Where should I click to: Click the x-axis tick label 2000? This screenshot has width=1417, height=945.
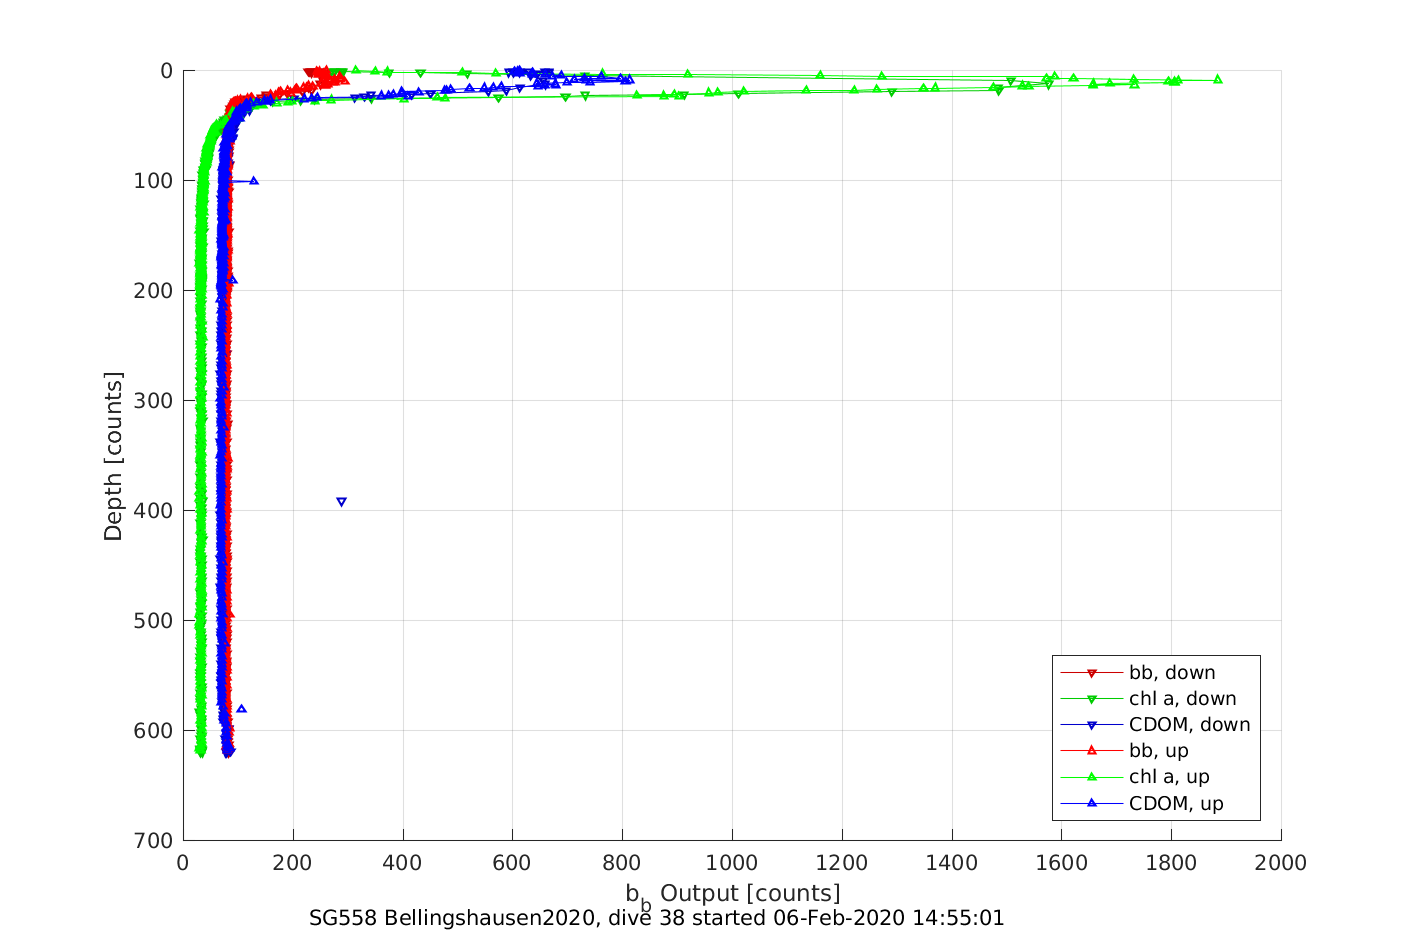(1281, 863)
